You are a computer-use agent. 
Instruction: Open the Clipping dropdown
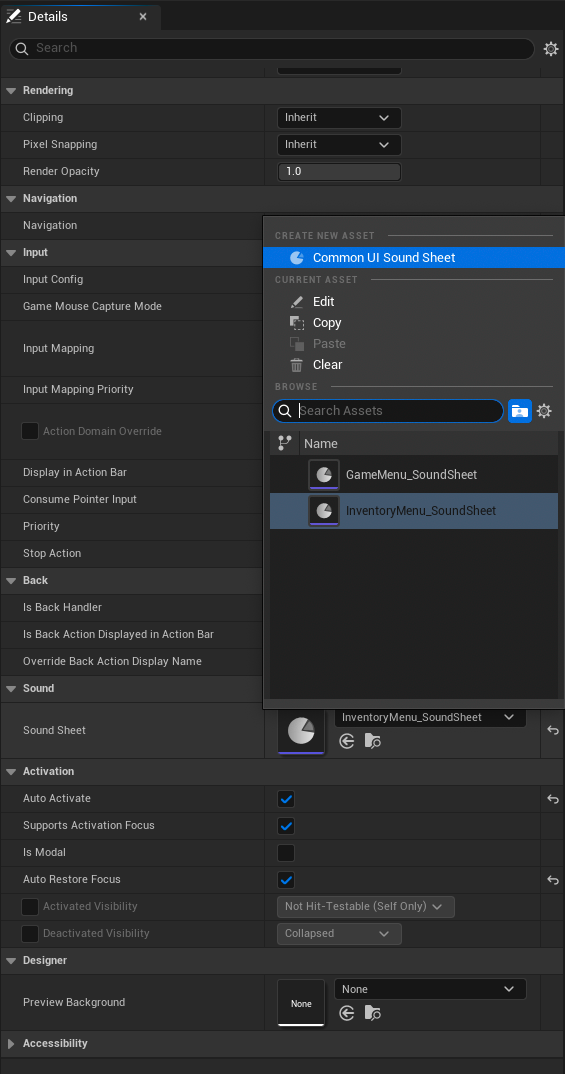[339, 117]
